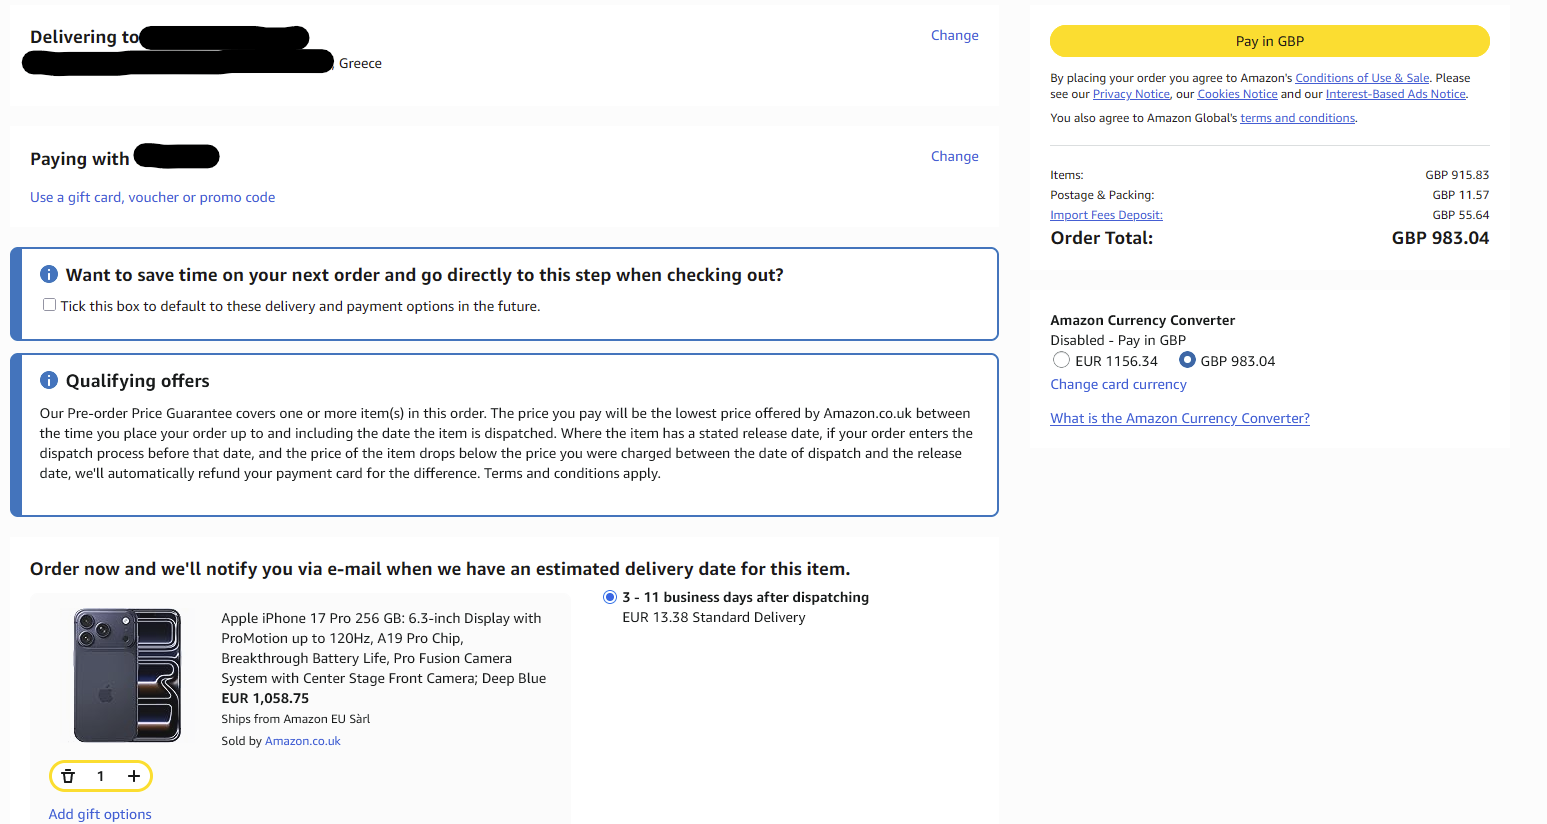Choose the 3 - 11 business days delivery option
Viewport: 1547px width, 824px height.
point(610,597)
